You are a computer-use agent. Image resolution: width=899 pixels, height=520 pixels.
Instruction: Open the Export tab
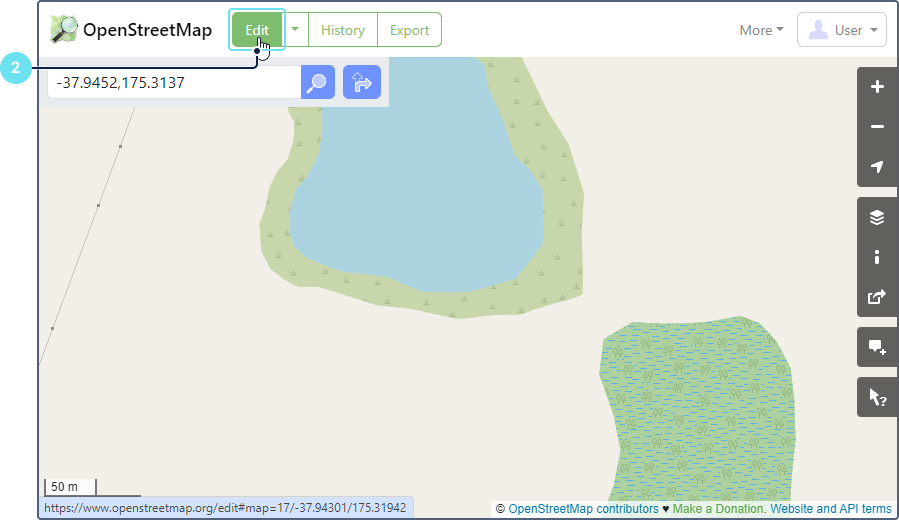[x=409, y=30]
